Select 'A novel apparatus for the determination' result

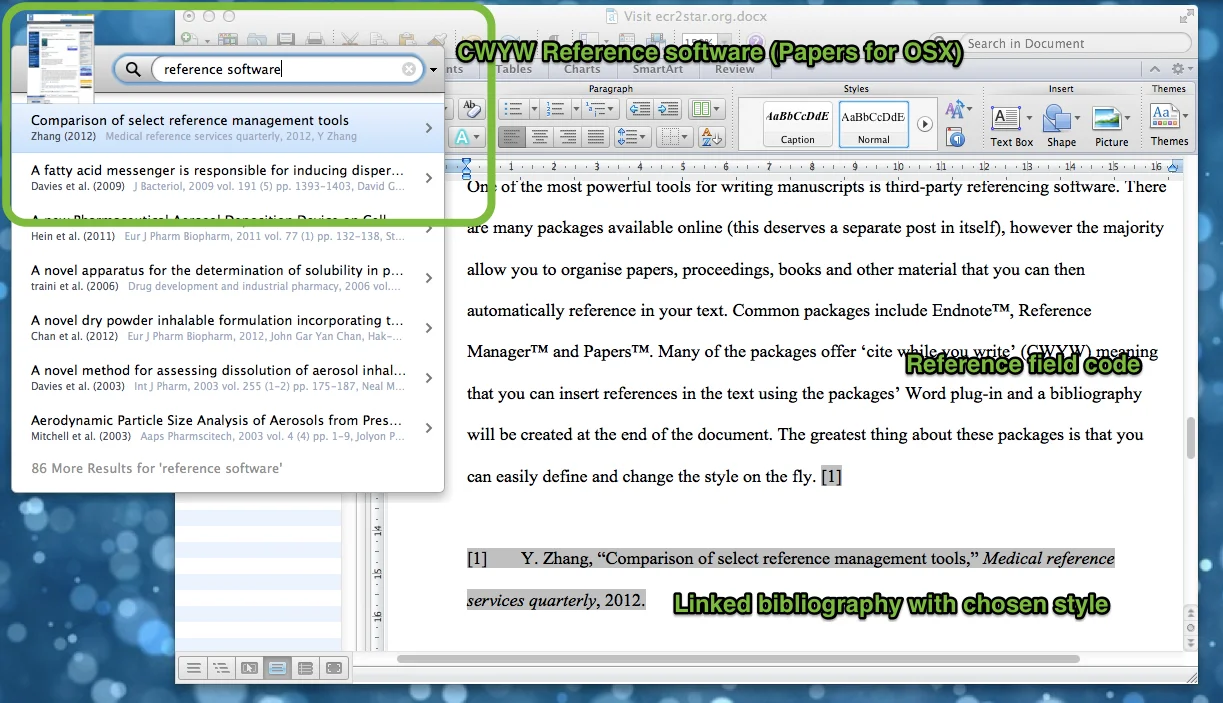[x=227, y=278]
